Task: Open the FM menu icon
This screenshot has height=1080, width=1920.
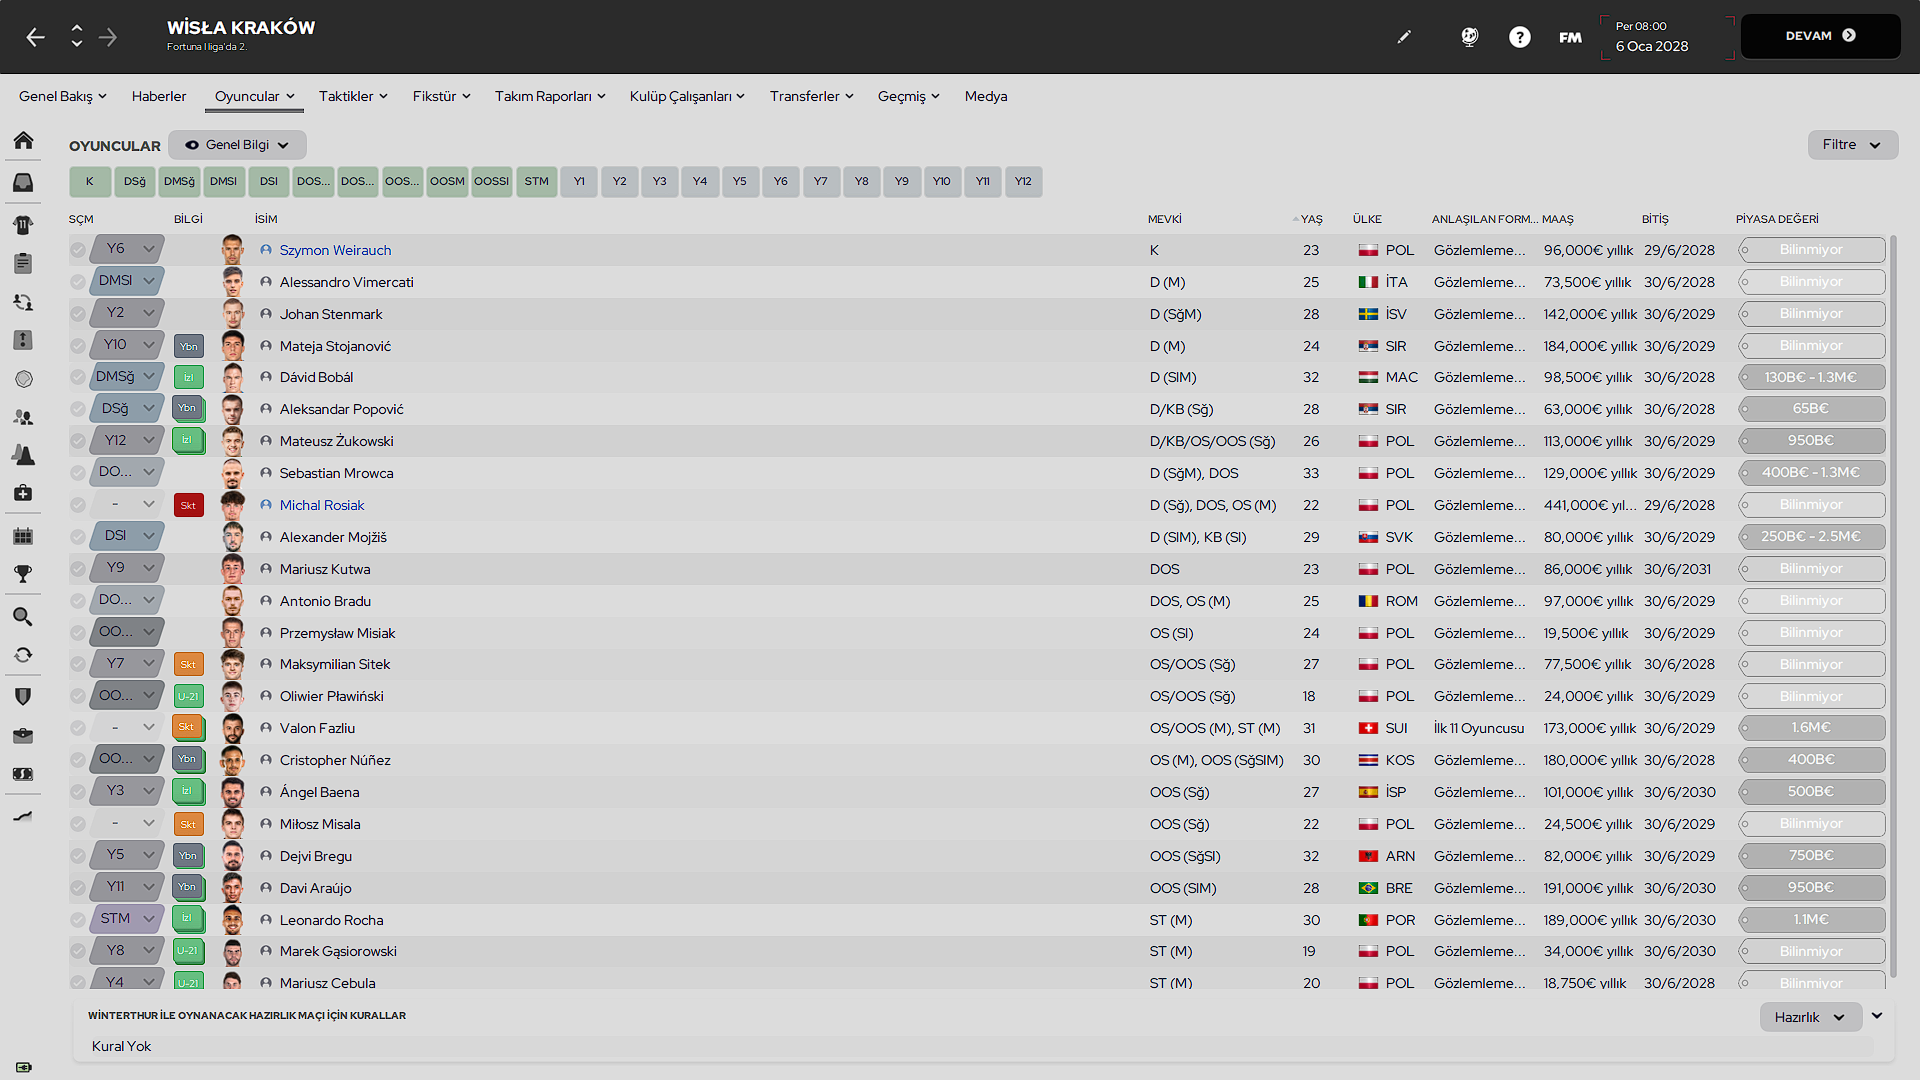Action: tap(1570, 37)
